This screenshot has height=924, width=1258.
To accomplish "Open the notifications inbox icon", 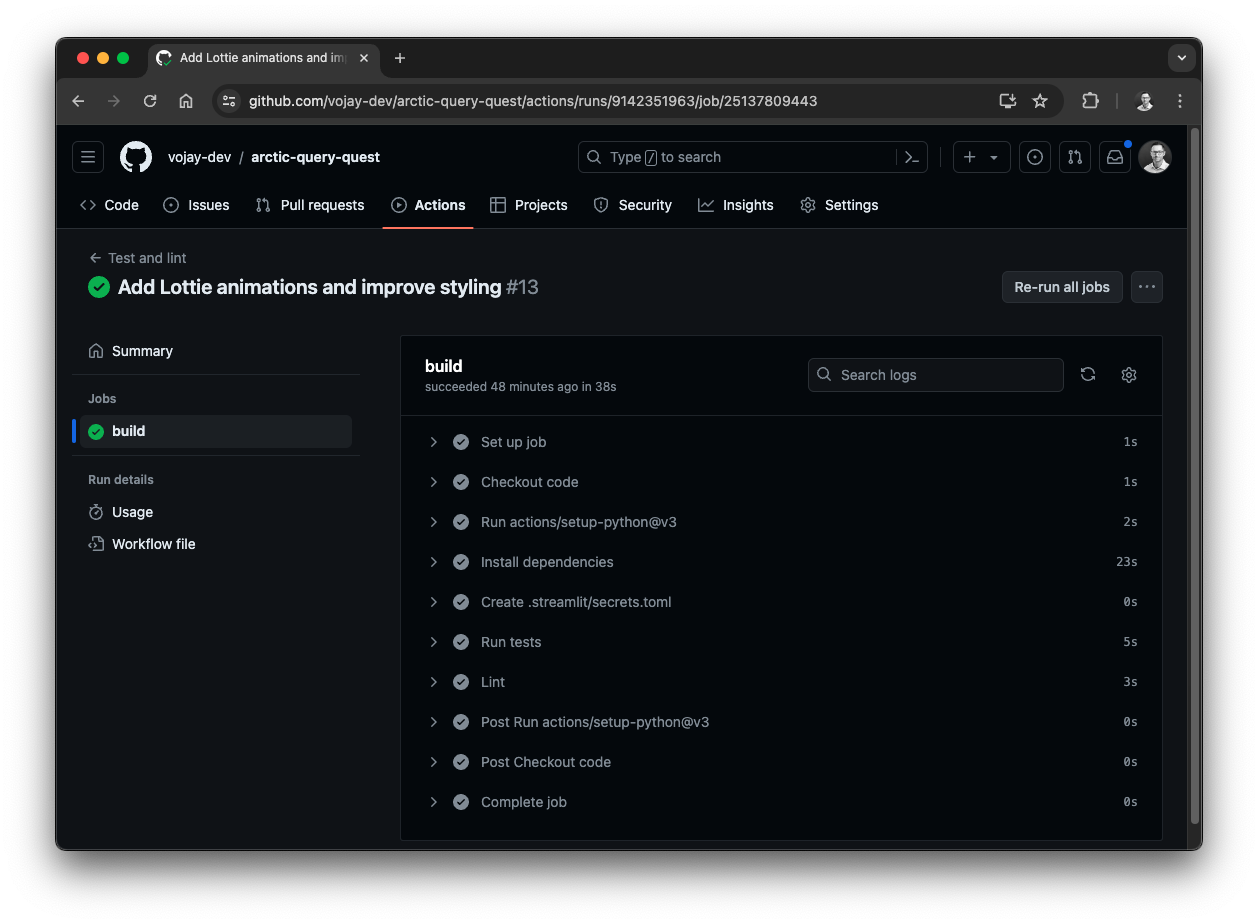I will coord(1114,157).
